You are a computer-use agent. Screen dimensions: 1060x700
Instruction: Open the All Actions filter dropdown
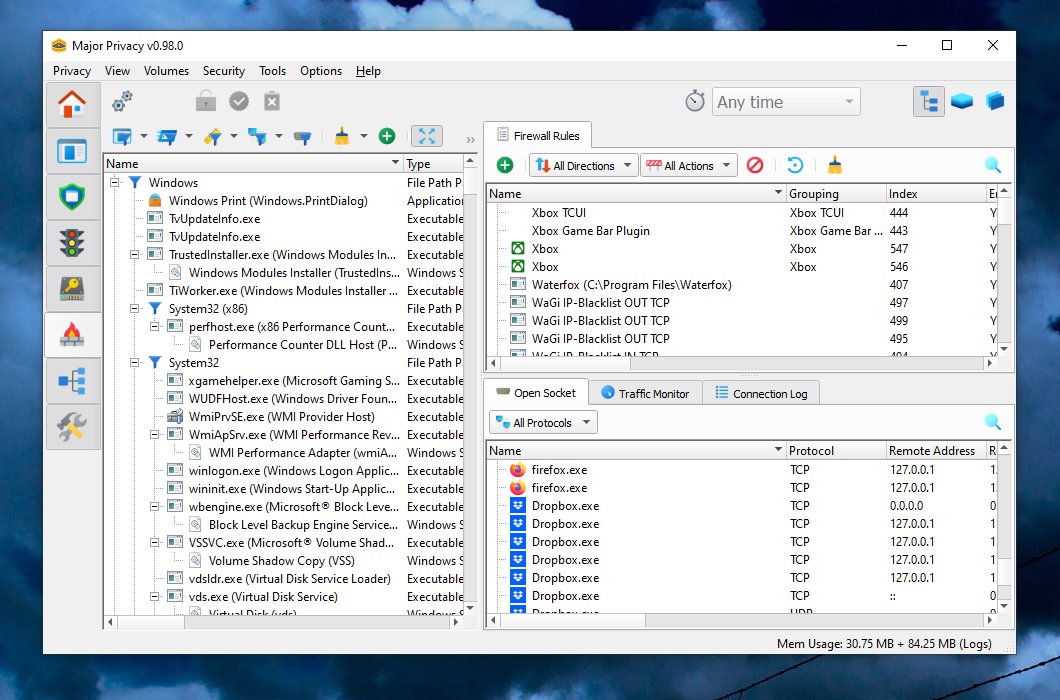coord(688,165)
